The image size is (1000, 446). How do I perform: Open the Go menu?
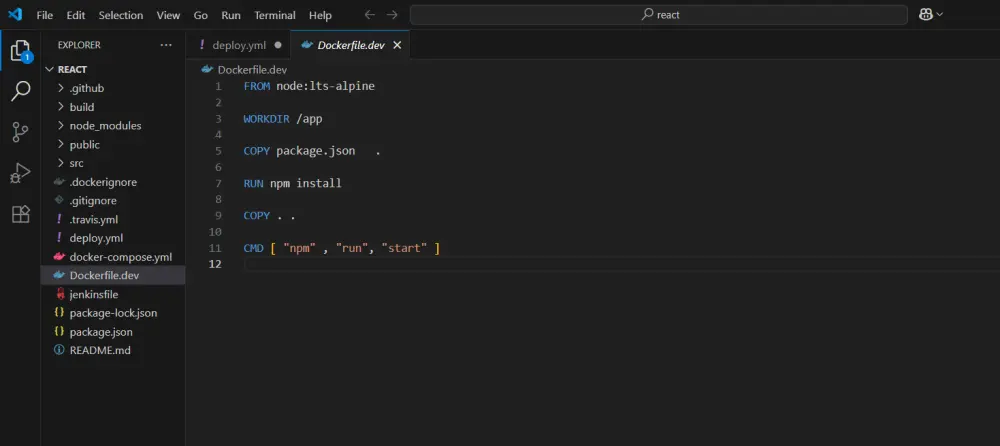pyautogui.click(x=201, y=15)
